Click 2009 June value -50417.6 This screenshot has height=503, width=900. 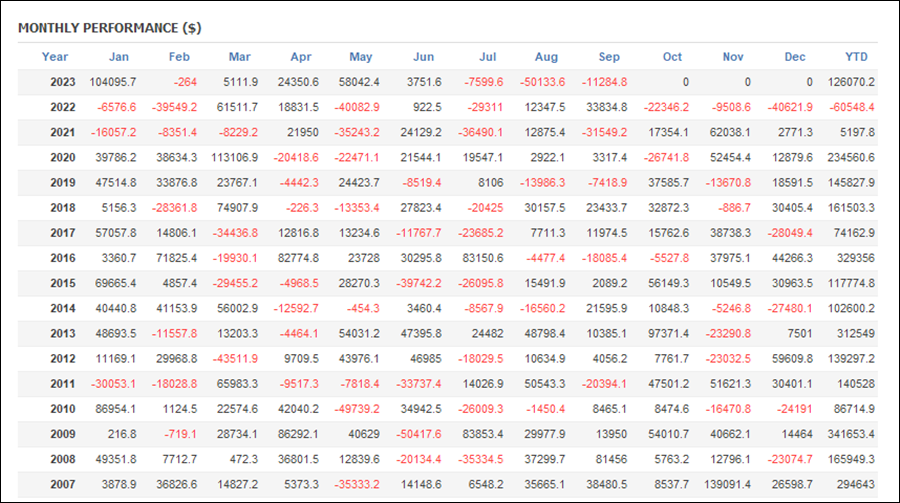418,434
